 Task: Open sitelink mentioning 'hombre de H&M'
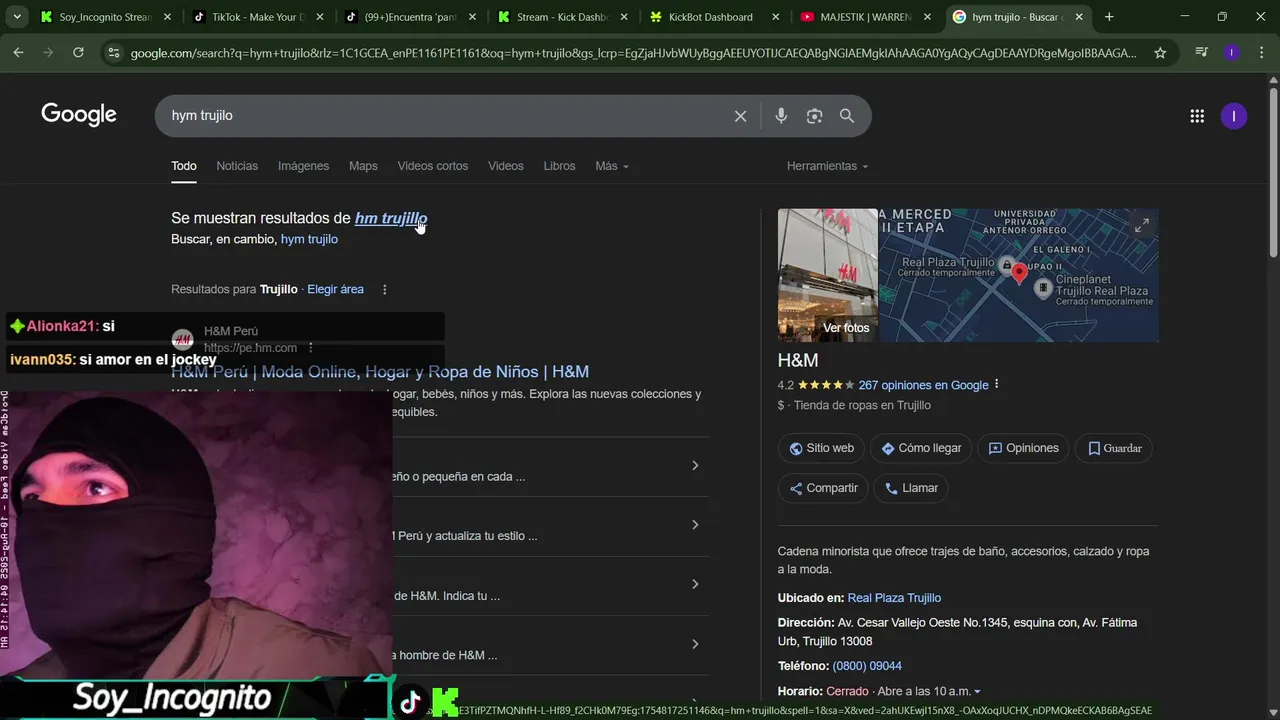[550, 645]
